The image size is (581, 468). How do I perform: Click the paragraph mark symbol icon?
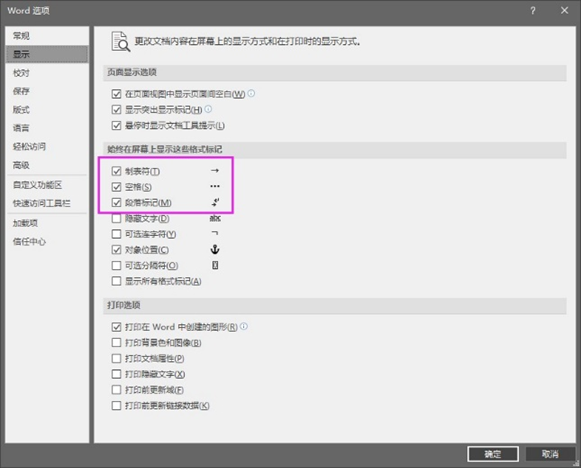(215, 202)
